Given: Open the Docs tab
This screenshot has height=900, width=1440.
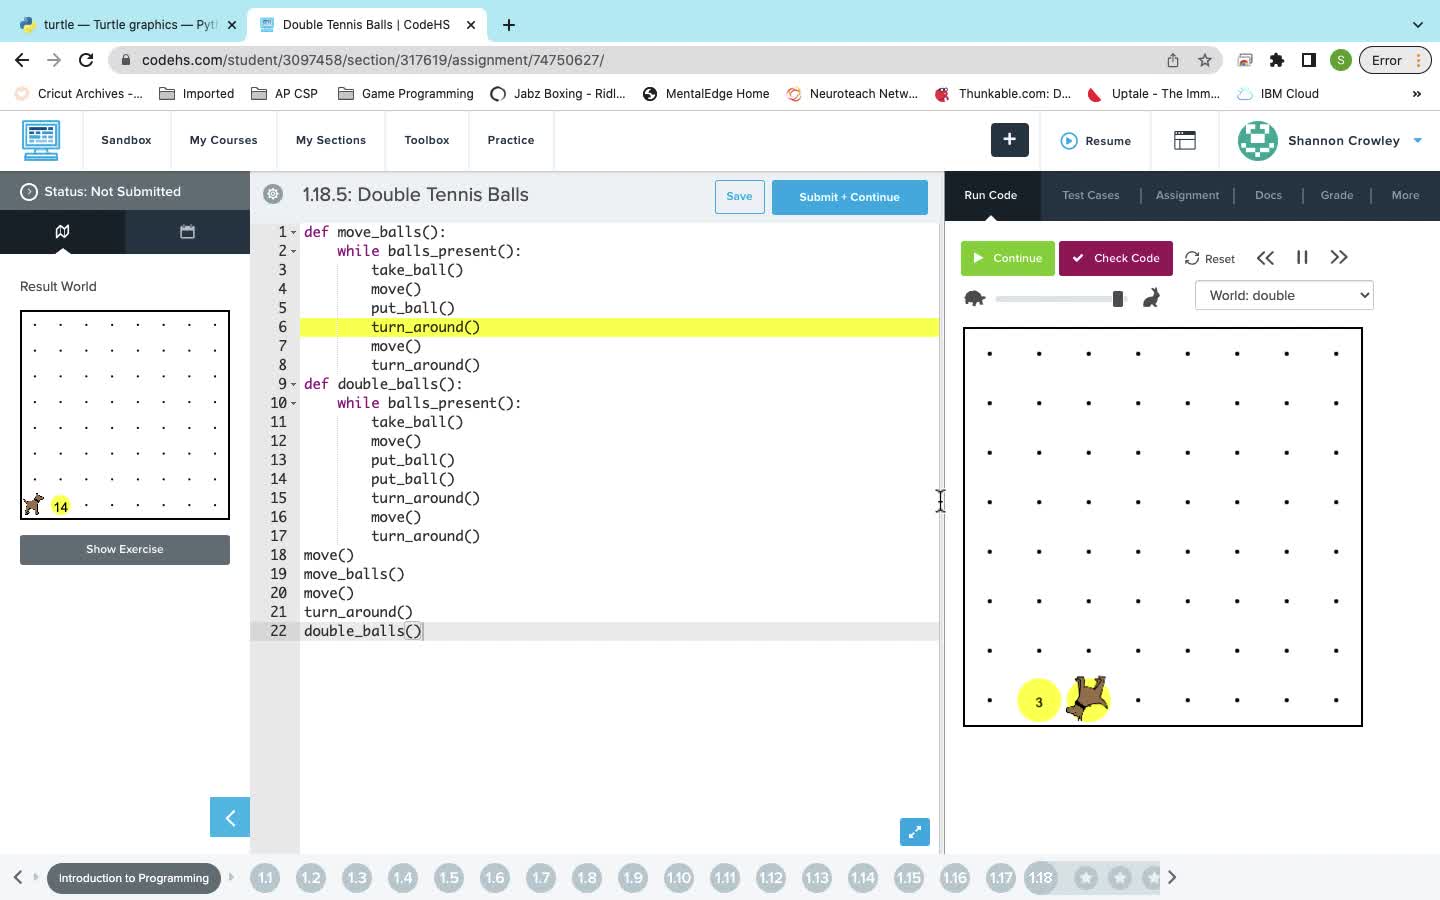Looking at the screenshot, I should click(x=1268, y=195).
